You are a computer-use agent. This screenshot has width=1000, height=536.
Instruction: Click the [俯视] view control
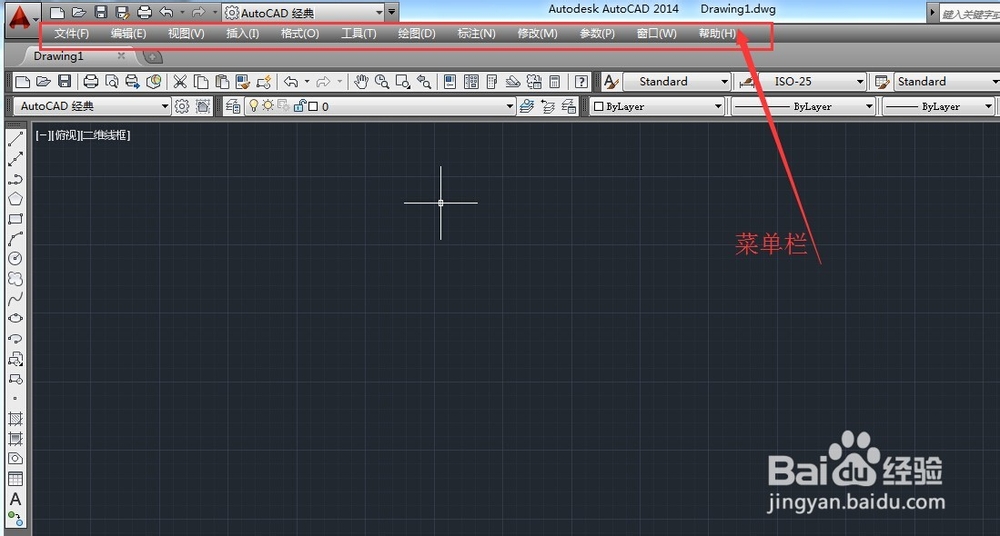(x=66, y=135)
